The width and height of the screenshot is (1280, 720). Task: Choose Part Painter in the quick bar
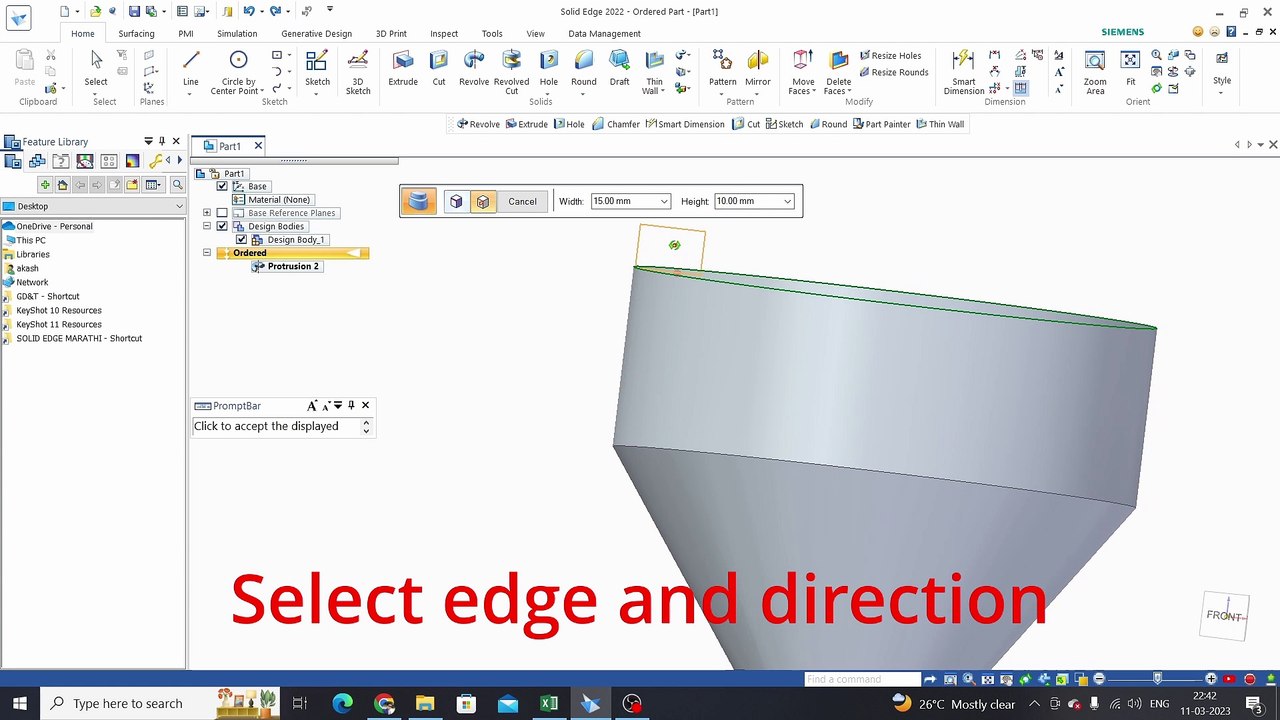tap(881, 124)
